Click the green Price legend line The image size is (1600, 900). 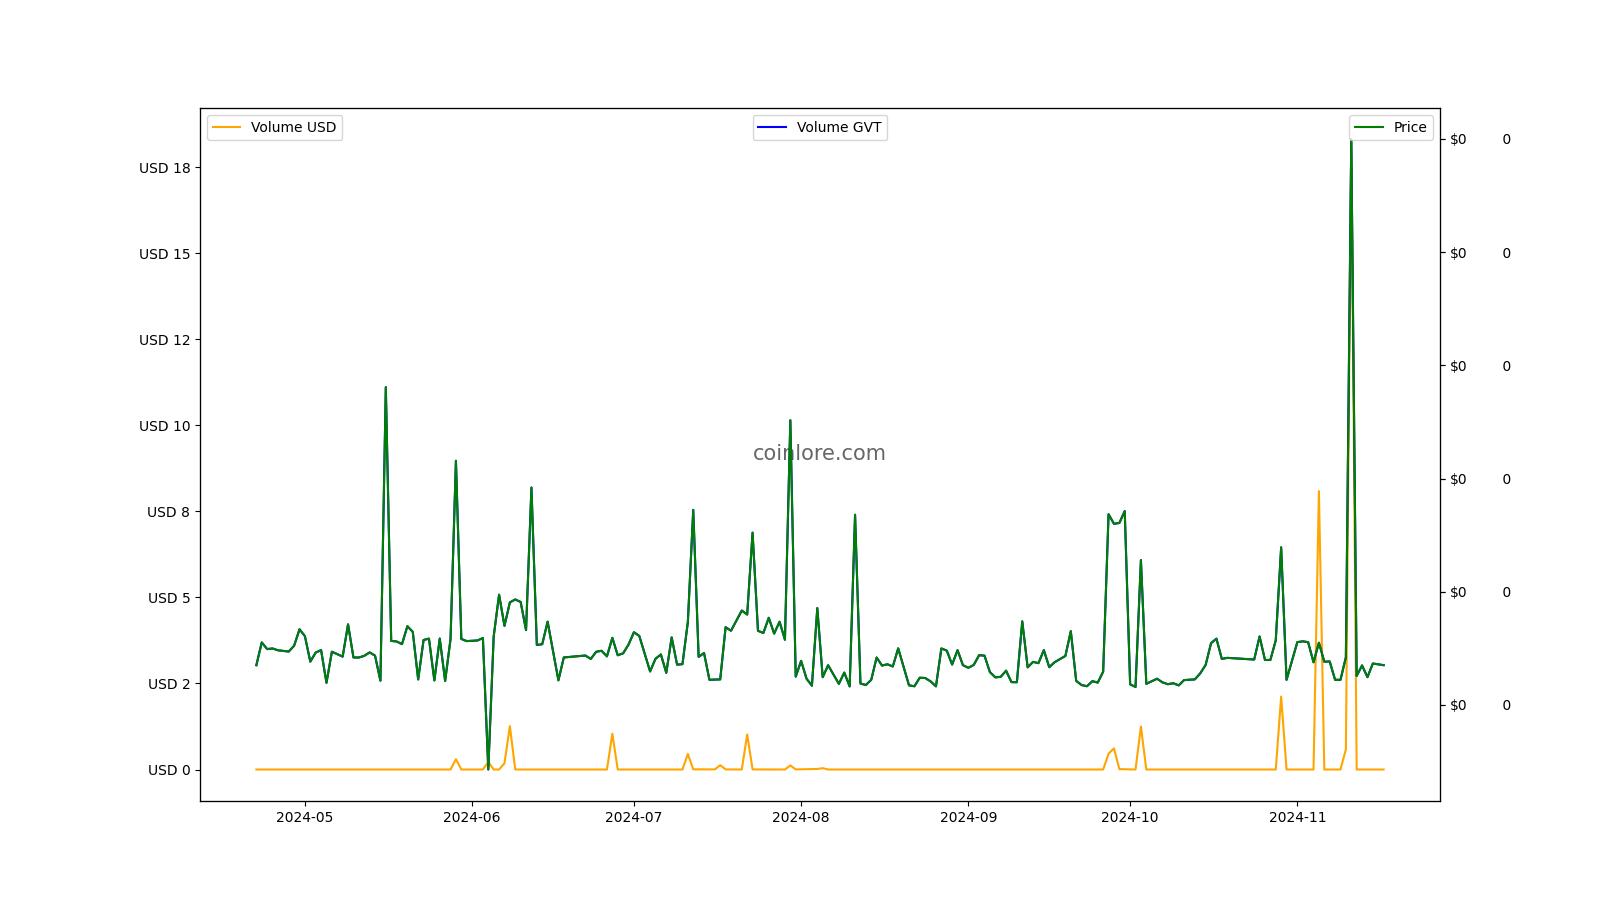[1369, 127]
